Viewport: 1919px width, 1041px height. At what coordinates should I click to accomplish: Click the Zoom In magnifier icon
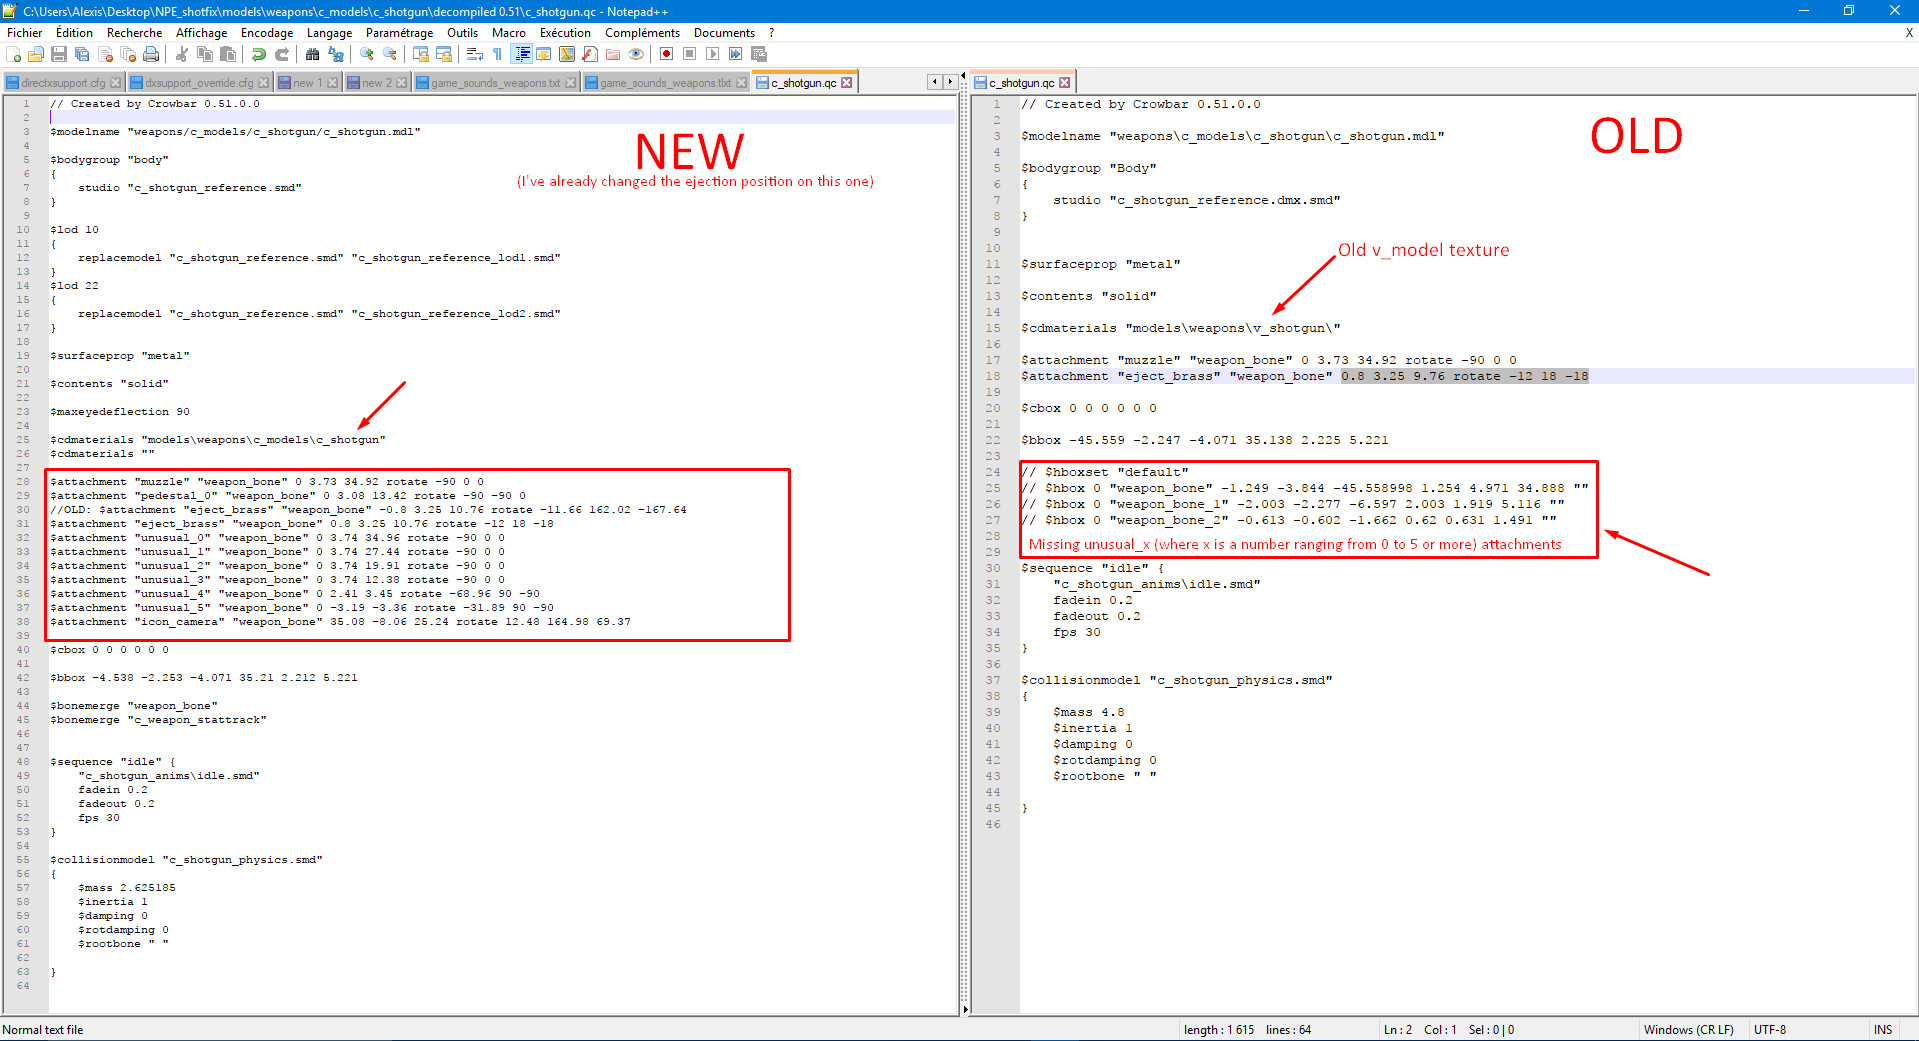(367, 54)
